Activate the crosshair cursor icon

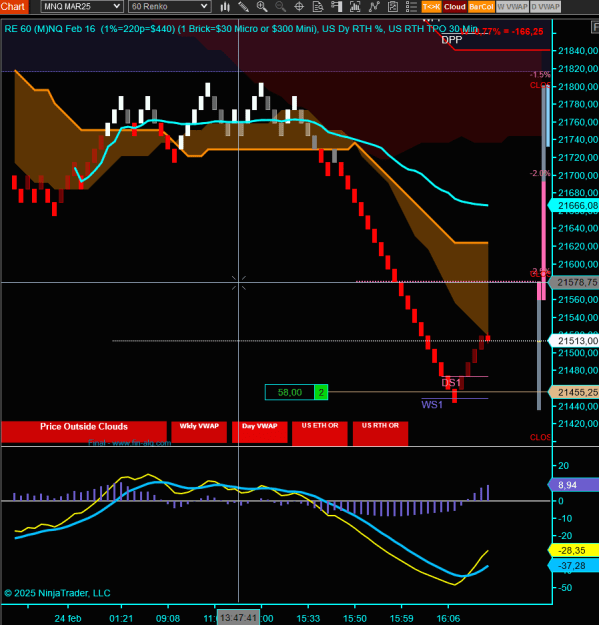pos(299,6)
